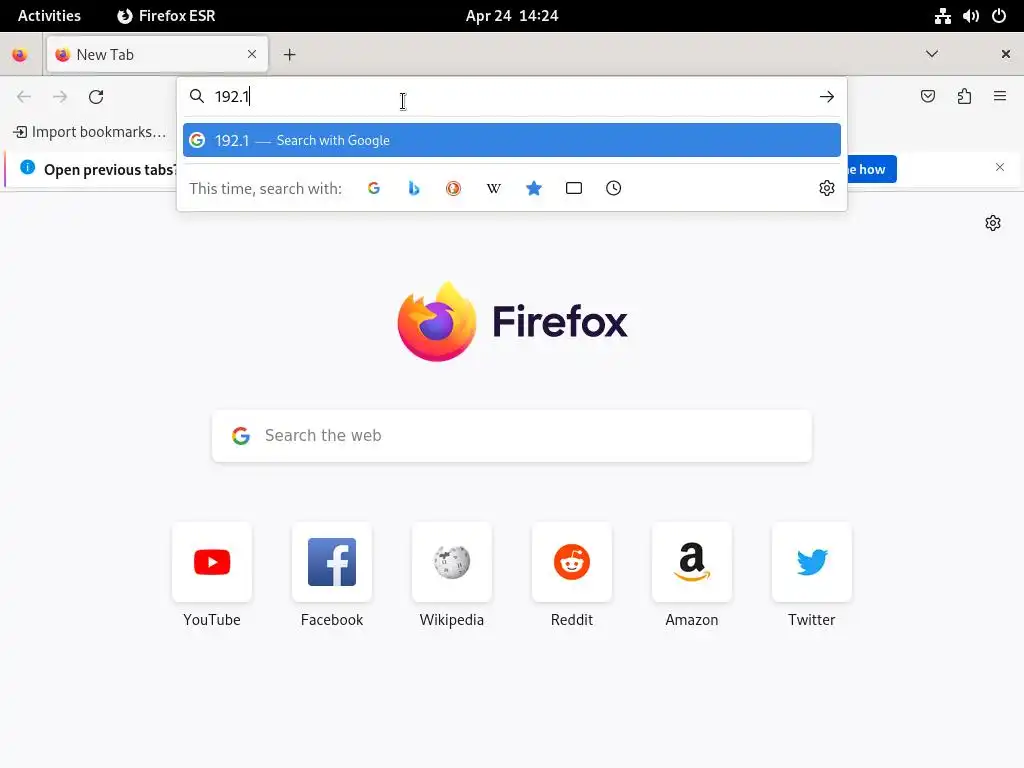Open the Activities overview
Screen dimensions: 1024x768
[49, 16]
